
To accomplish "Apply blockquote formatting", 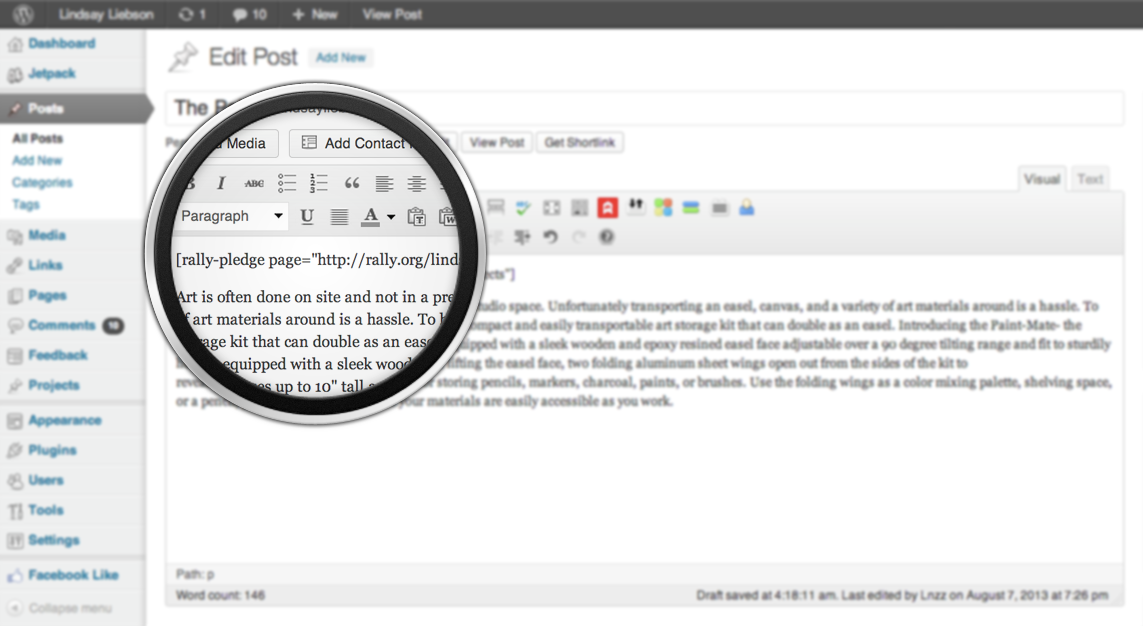I will pos(351,183).
